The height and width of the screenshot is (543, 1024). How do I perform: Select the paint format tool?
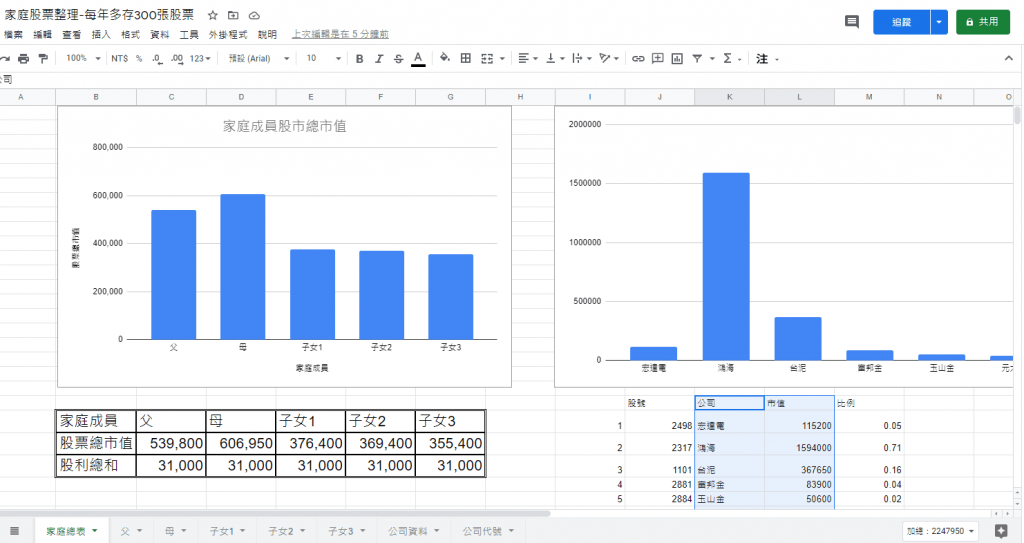coord(42,59)
